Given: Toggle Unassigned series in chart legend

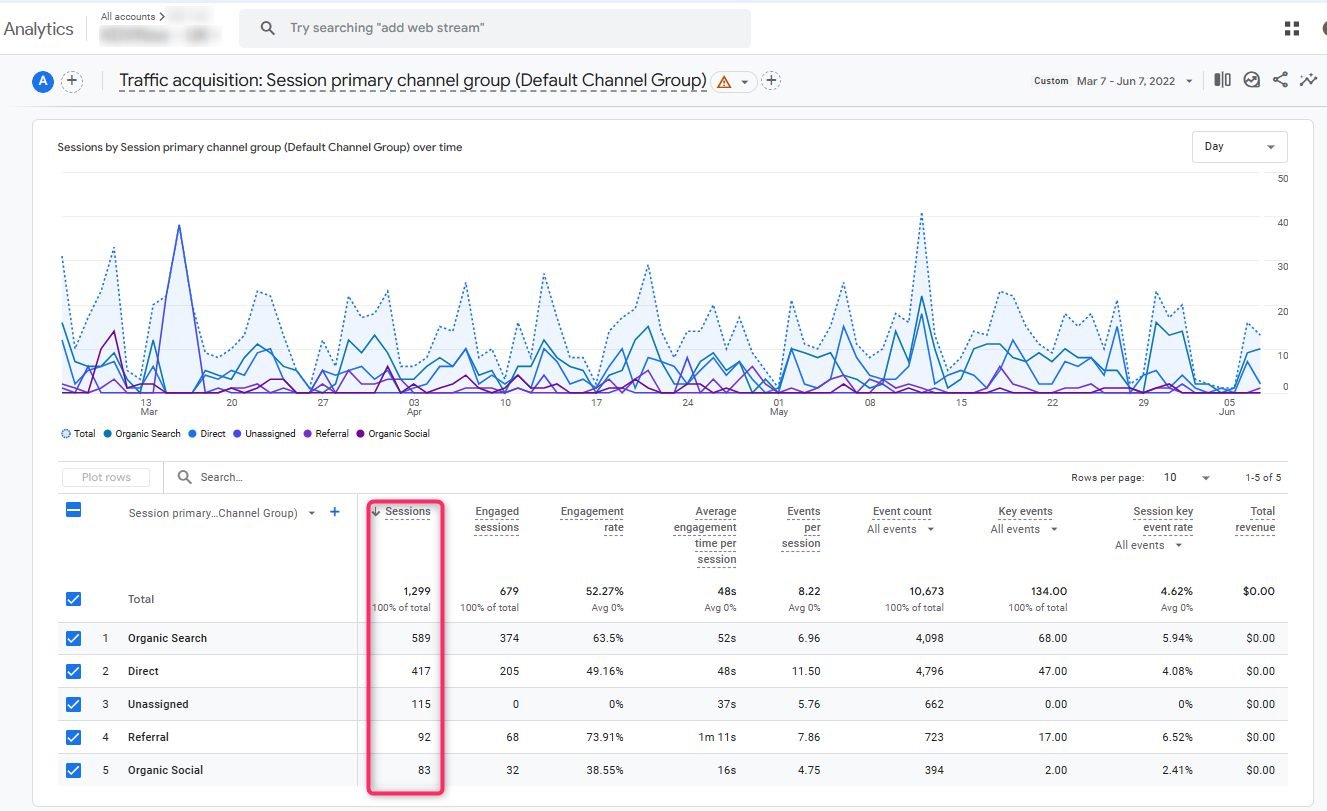Looking at the screenshot, I should (x=263, y=434).
